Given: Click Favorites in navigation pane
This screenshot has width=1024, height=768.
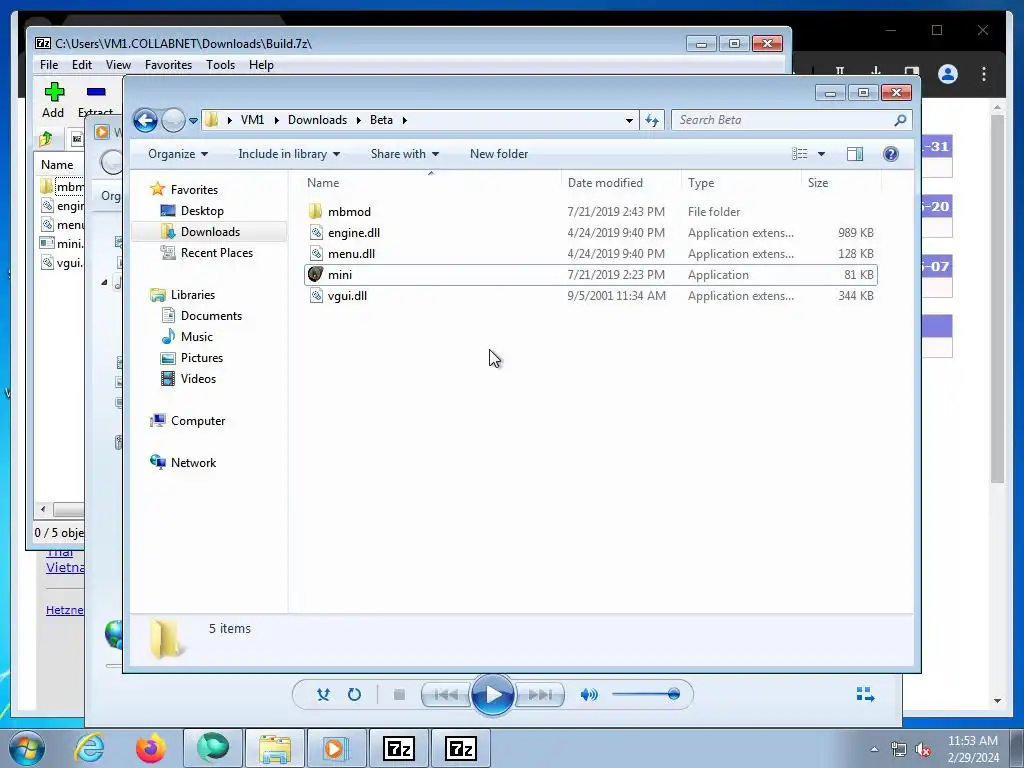Looking at the screenshot, I should click(x=195, y=189).
